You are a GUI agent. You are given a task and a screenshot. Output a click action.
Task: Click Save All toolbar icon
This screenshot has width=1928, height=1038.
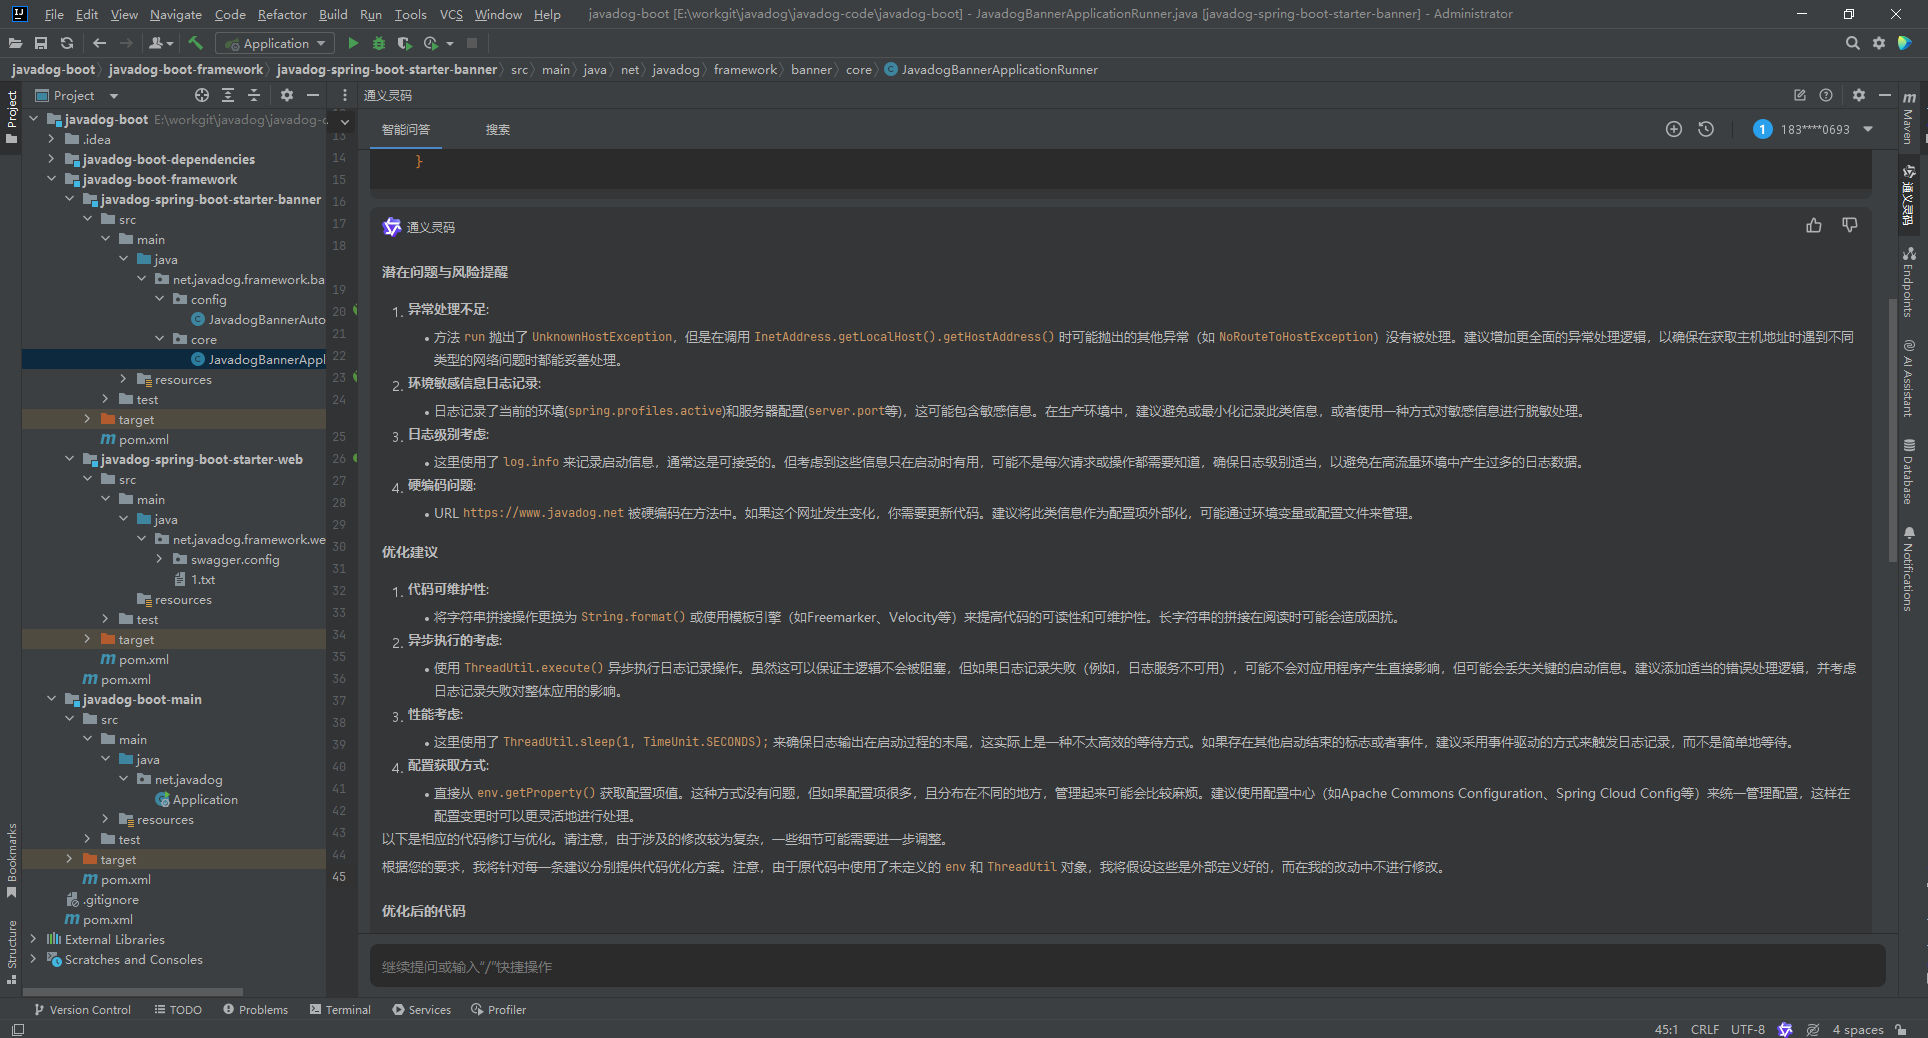(x=41, y=43)
